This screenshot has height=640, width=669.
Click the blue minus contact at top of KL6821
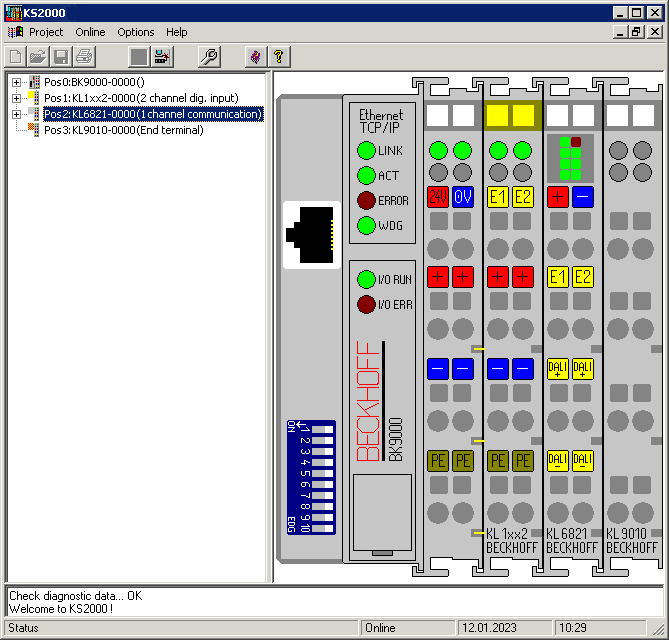(x=583, y=197)
